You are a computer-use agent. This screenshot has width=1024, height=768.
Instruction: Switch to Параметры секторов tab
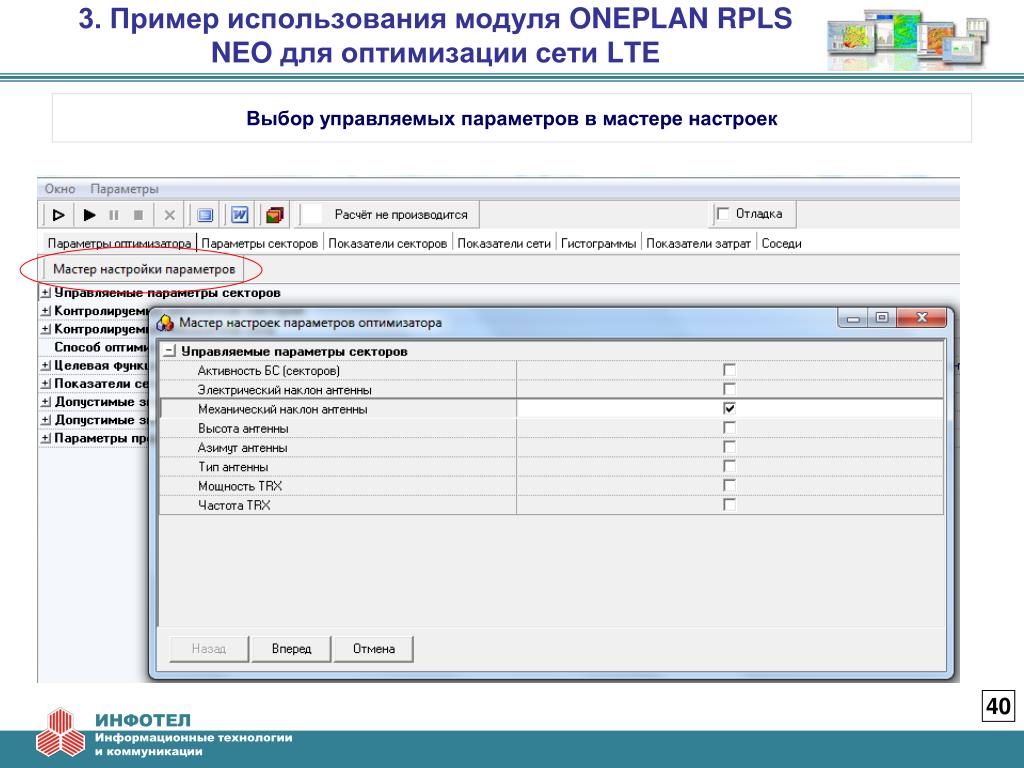click(259, 243)
